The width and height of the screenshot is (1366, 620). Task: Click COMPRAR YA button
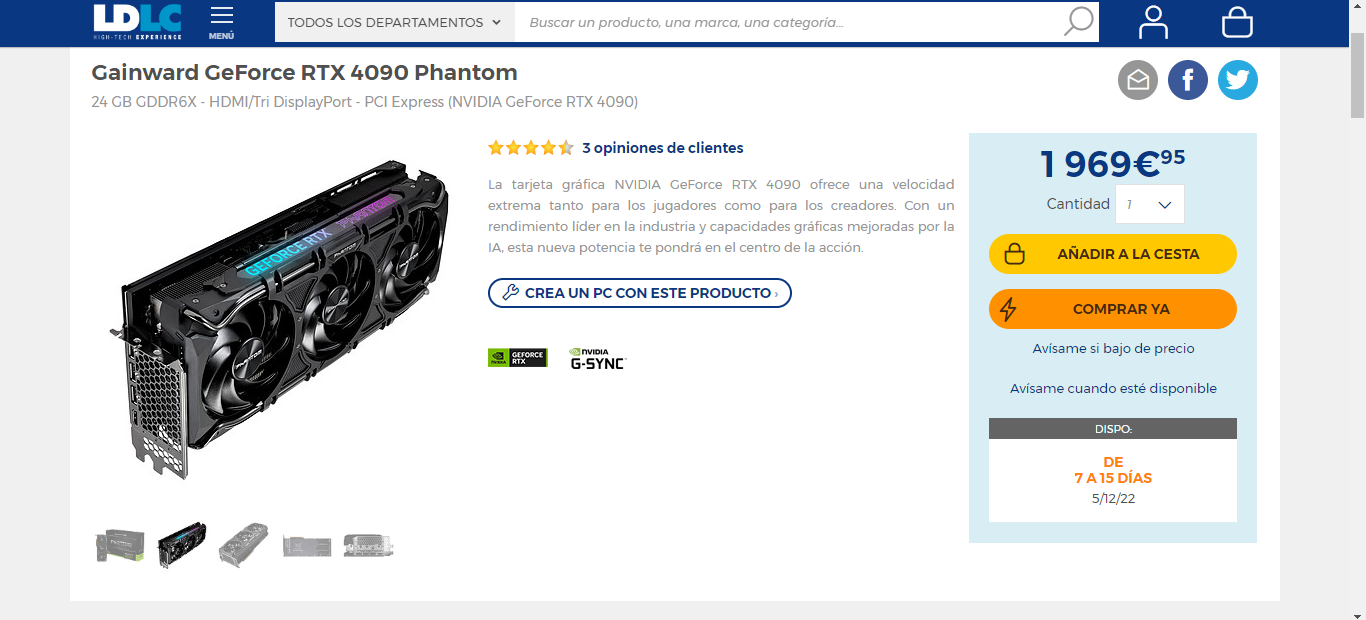click(x=1113, y=309)
